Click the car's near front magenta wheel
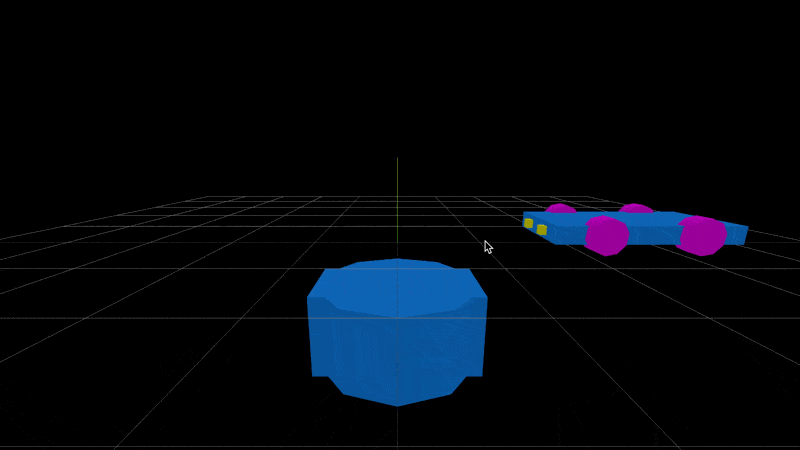The height and width of the screenshot is (450, 800). pos(606,237)
